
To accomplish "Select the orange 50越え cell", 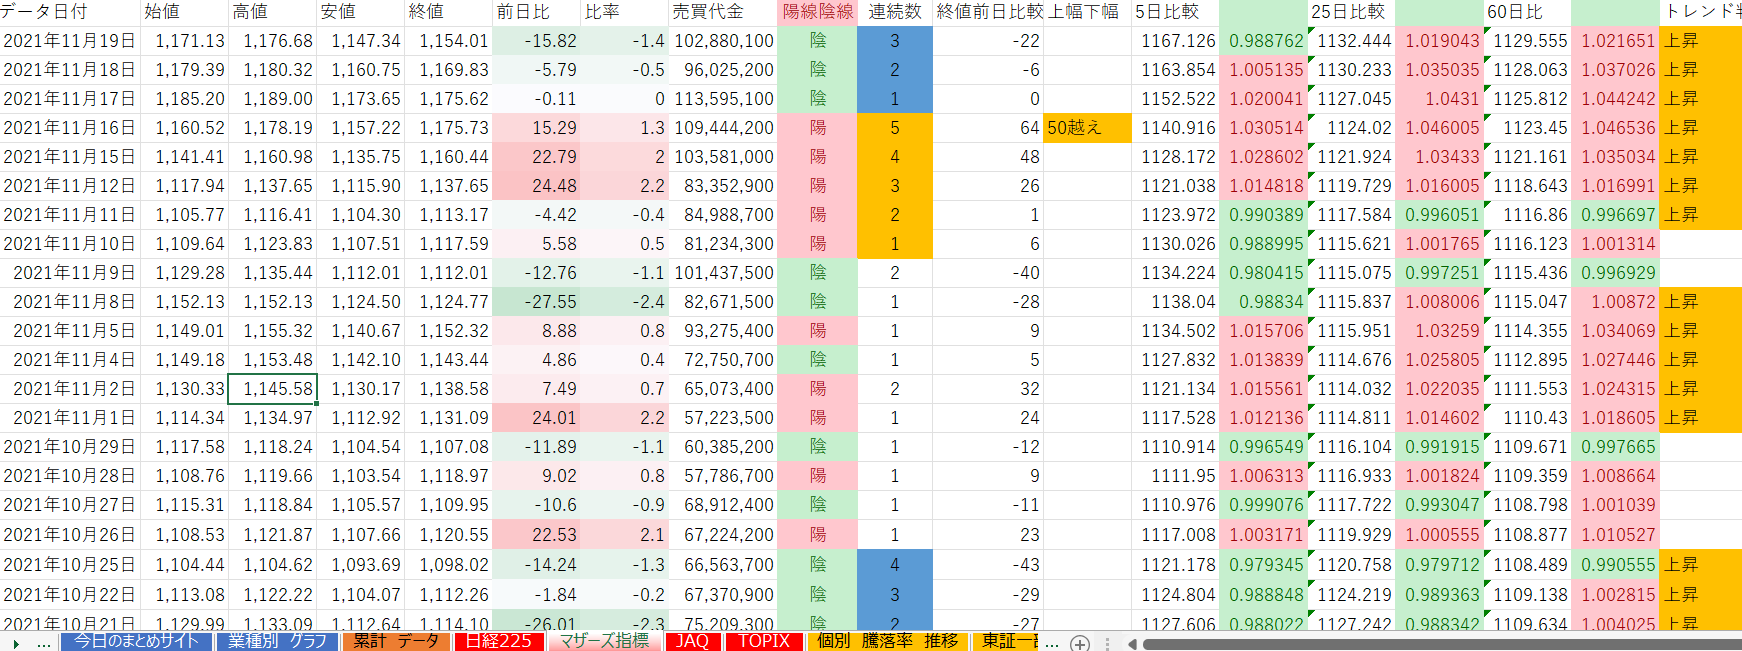I will point(1086,128).
